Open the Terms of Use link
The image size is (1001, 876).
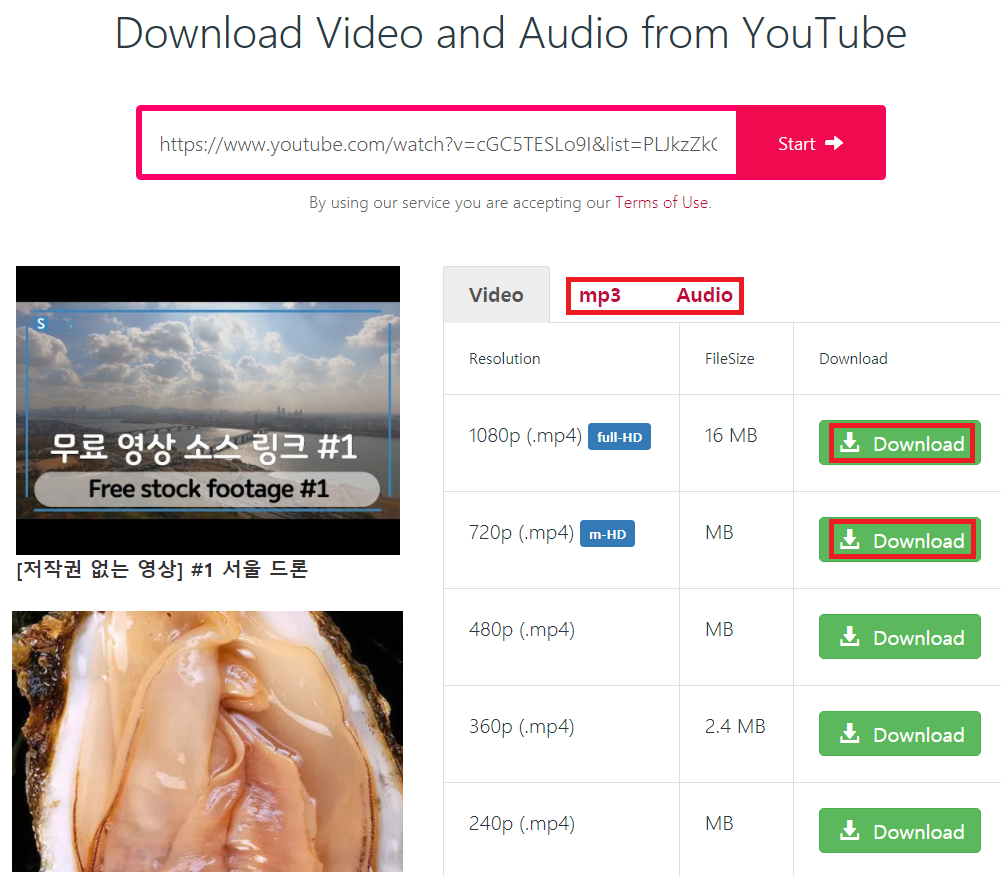[661, 202]
